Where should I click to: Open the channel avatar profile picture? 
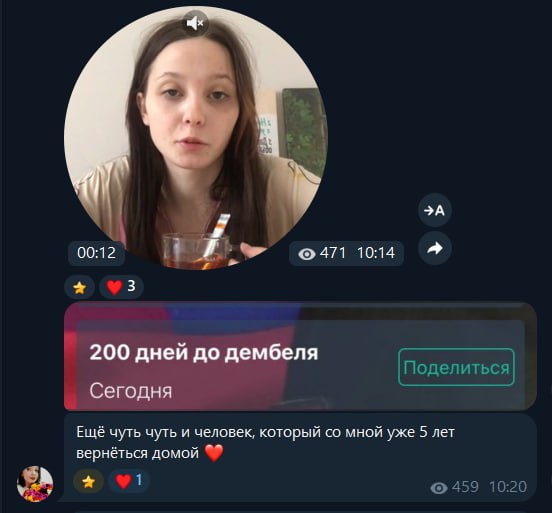pyautogui.click(x=35, y=484)
